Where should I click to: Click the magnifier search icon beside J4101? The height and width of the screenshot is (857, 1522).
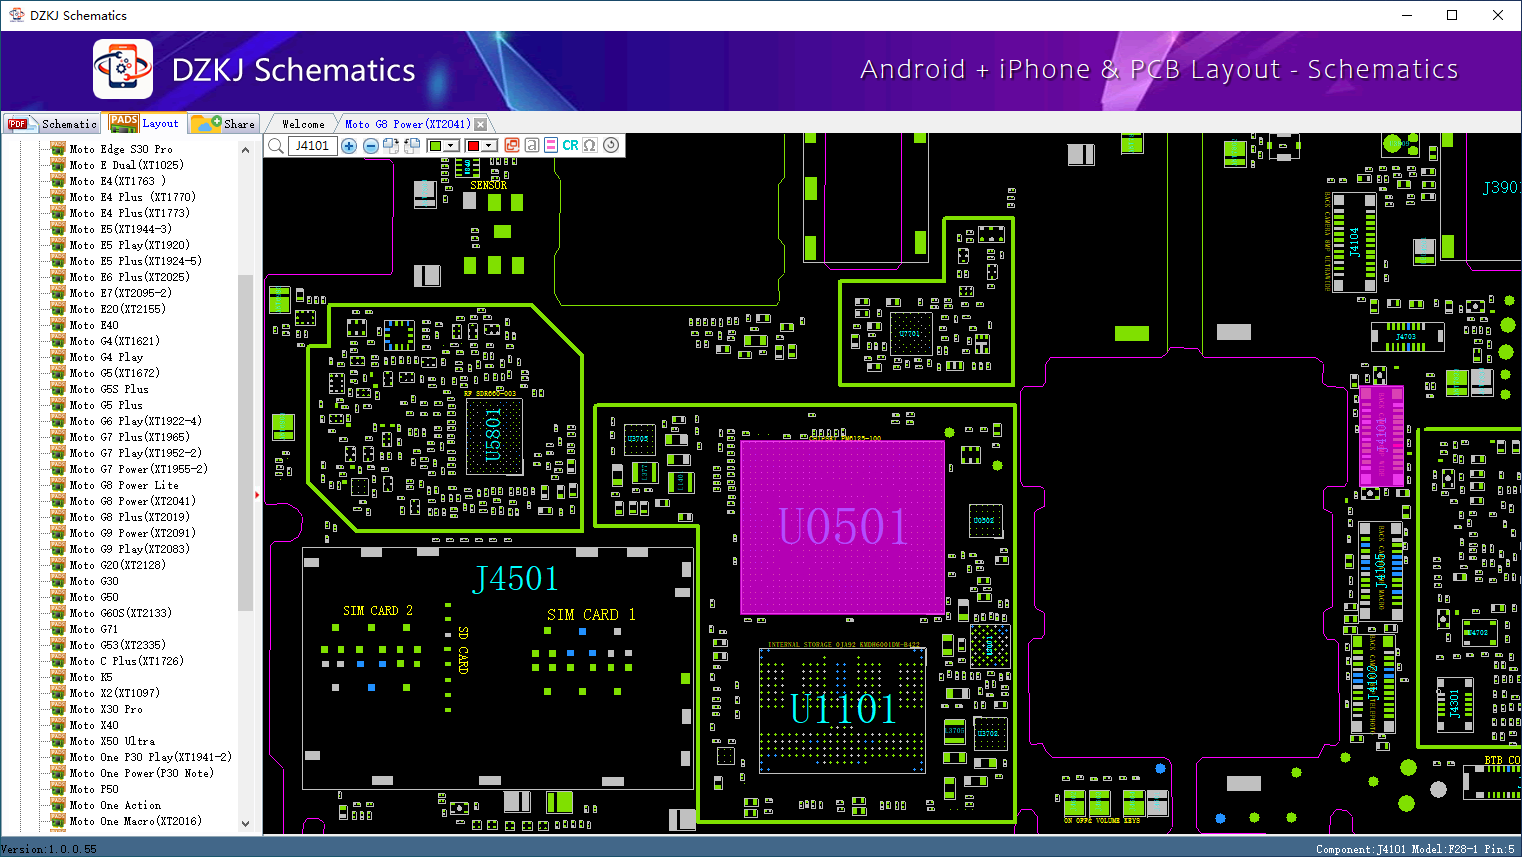click(x=276, y=146)
